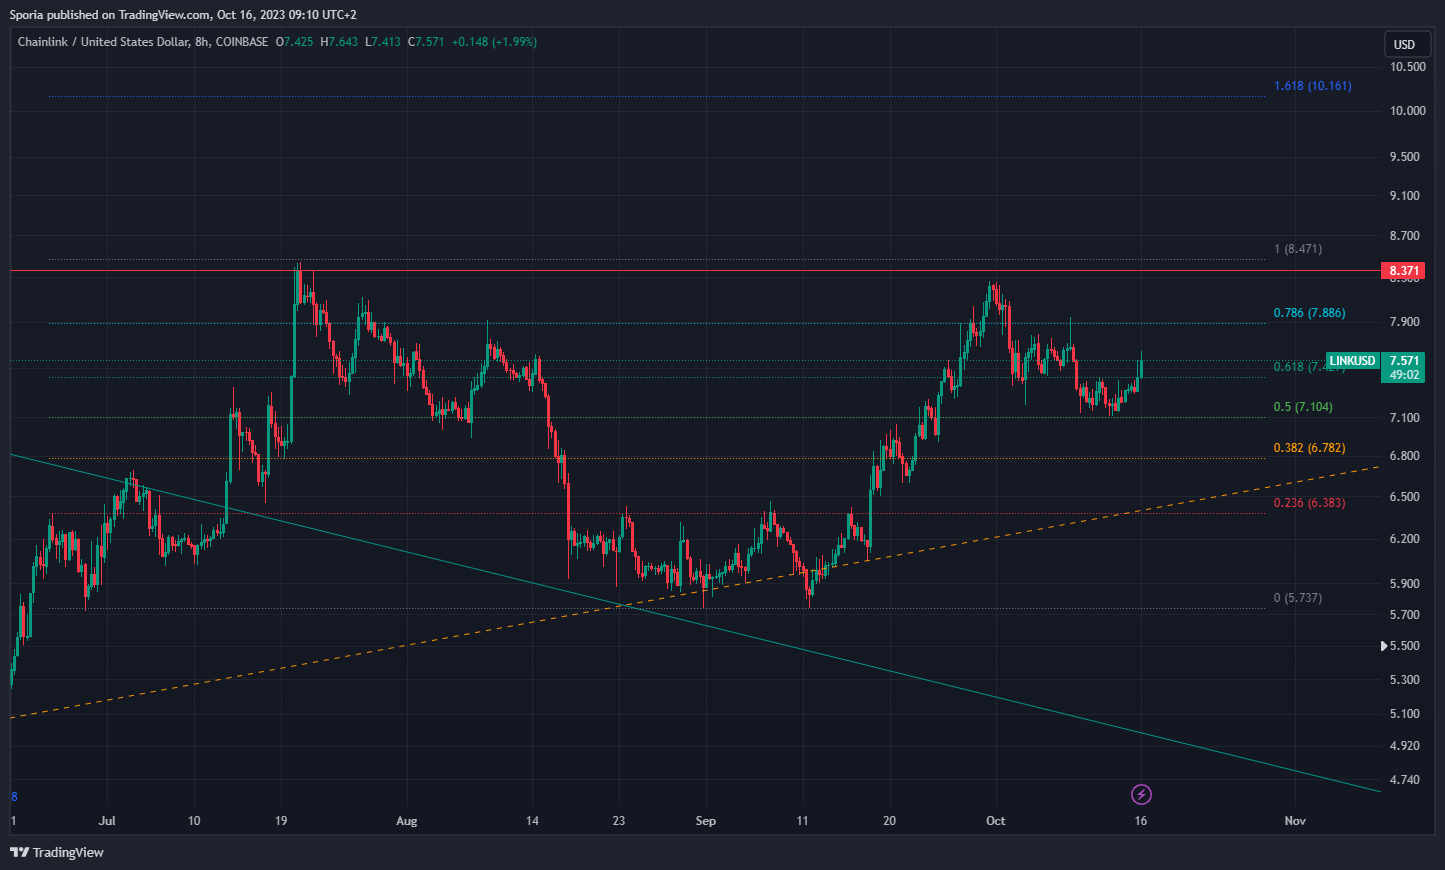Click the 16 date label on time axis
This screenshot has width=1445, height=870.
pyautogui.click(x=1141, y=821)
